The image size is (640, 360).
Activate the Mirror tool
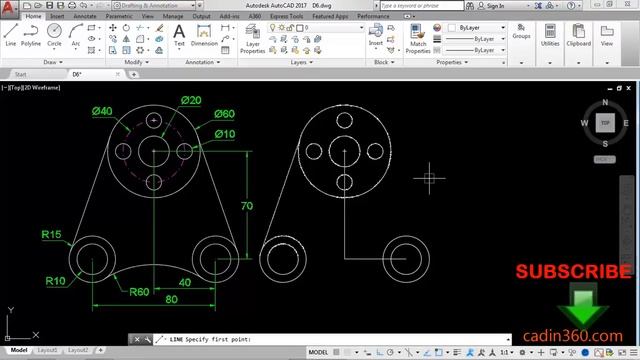click(126, 39)
